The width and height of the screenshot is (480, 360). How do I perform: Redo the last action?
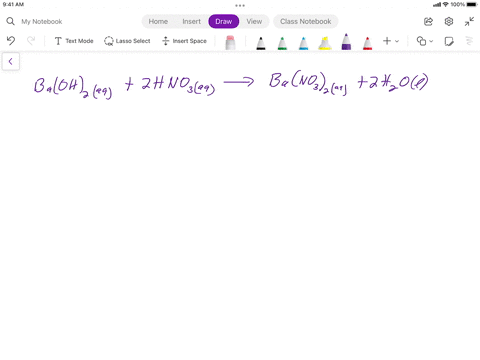click(x=31, y=41)
